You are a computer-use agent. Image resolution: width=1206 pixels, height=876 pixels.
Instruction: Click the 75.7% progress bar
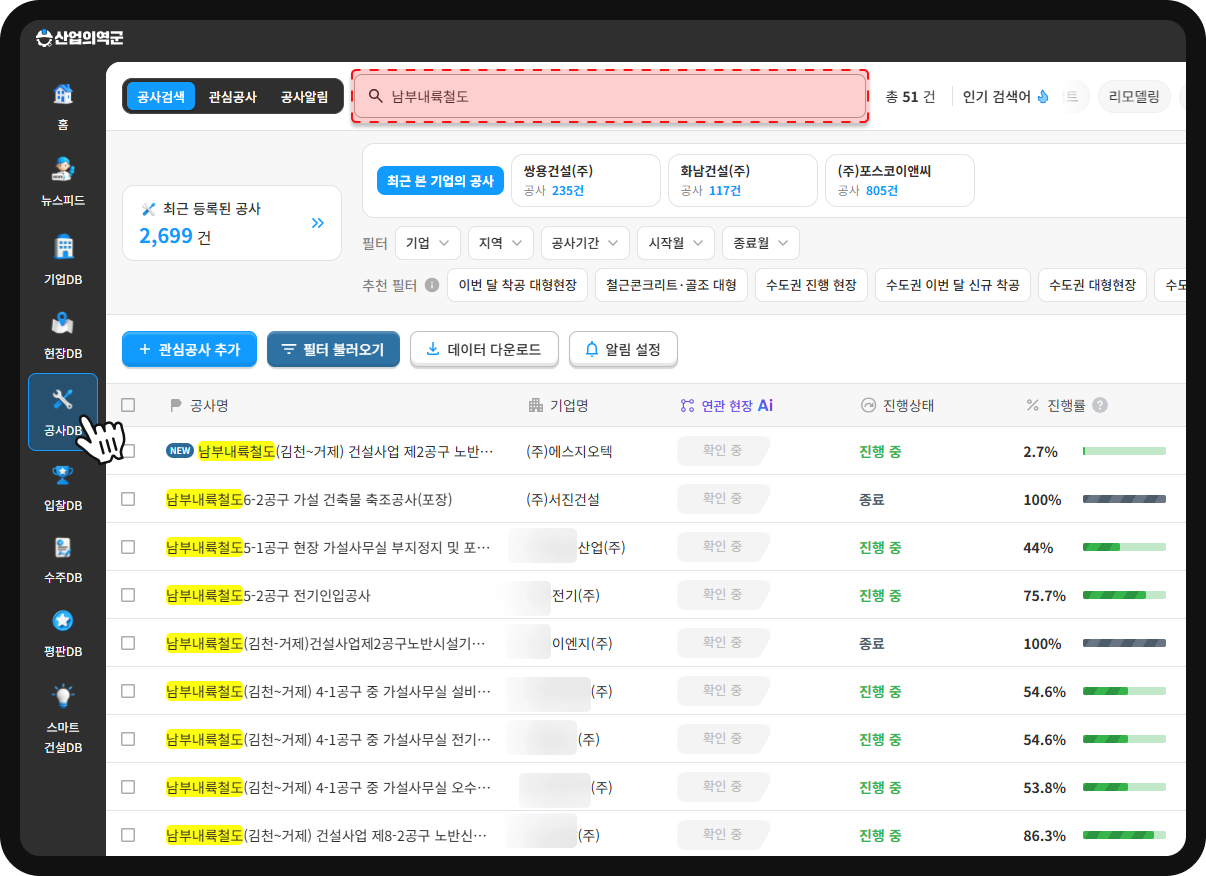(1124, 595)
